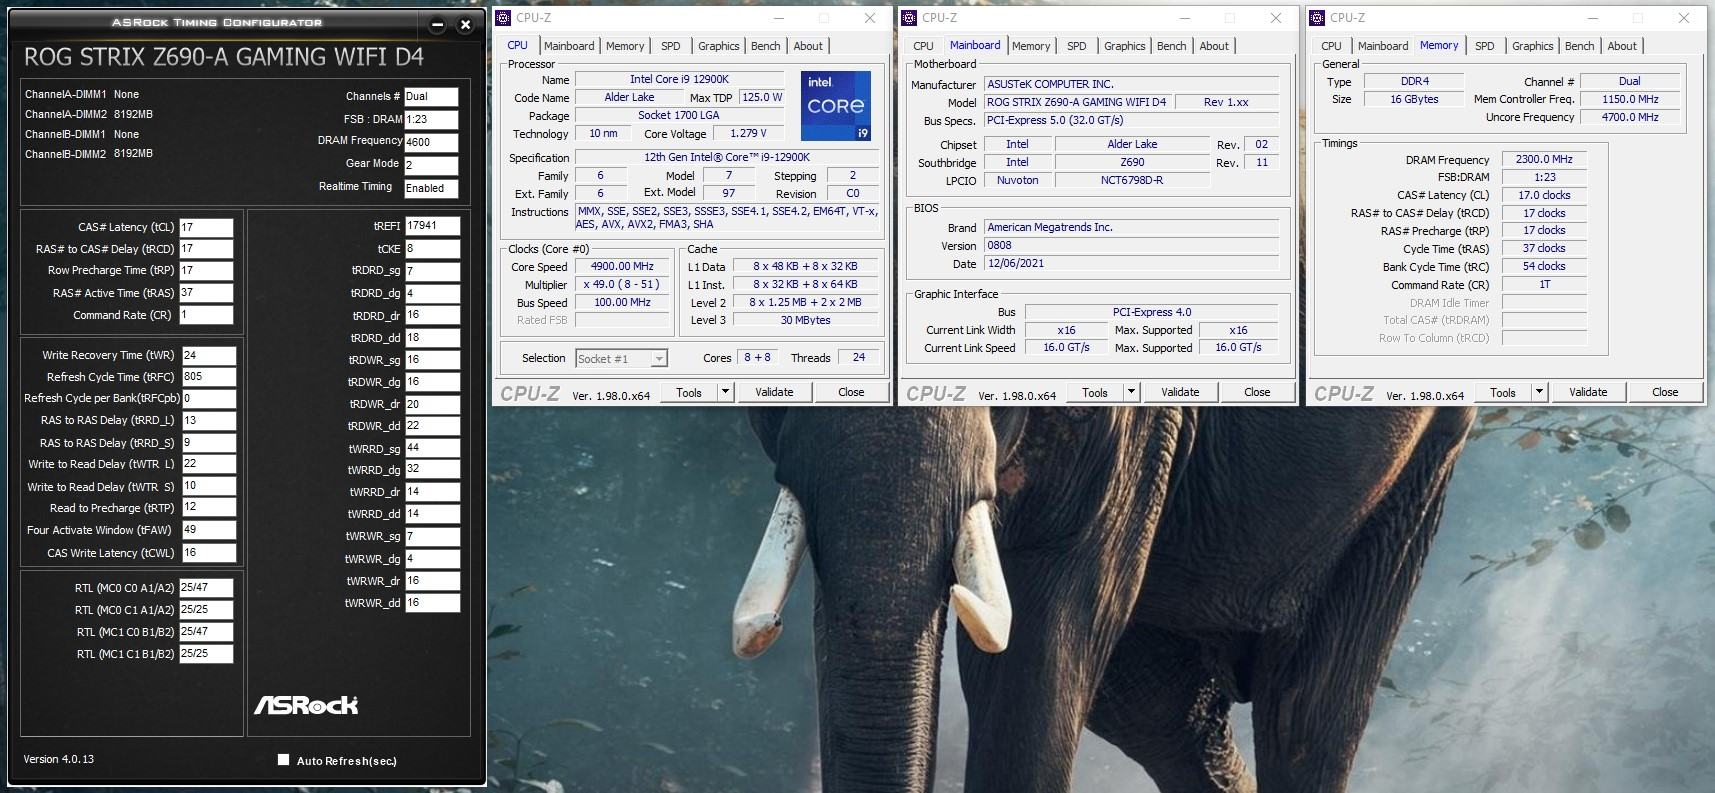This screenshot has width=1715, height=793.
Task: Click the Max TDP value 125.0 W
Action: pyautogui.click(x=762, y=97)
